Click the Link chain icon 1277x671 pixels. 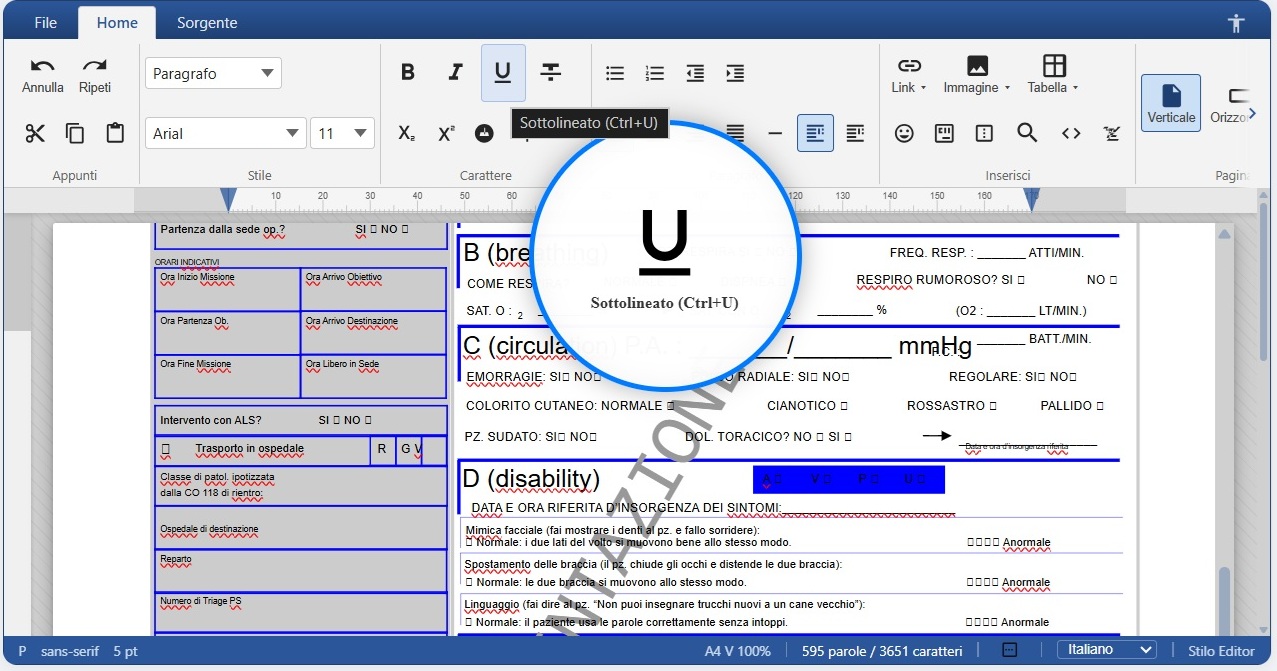pos(909,65)
